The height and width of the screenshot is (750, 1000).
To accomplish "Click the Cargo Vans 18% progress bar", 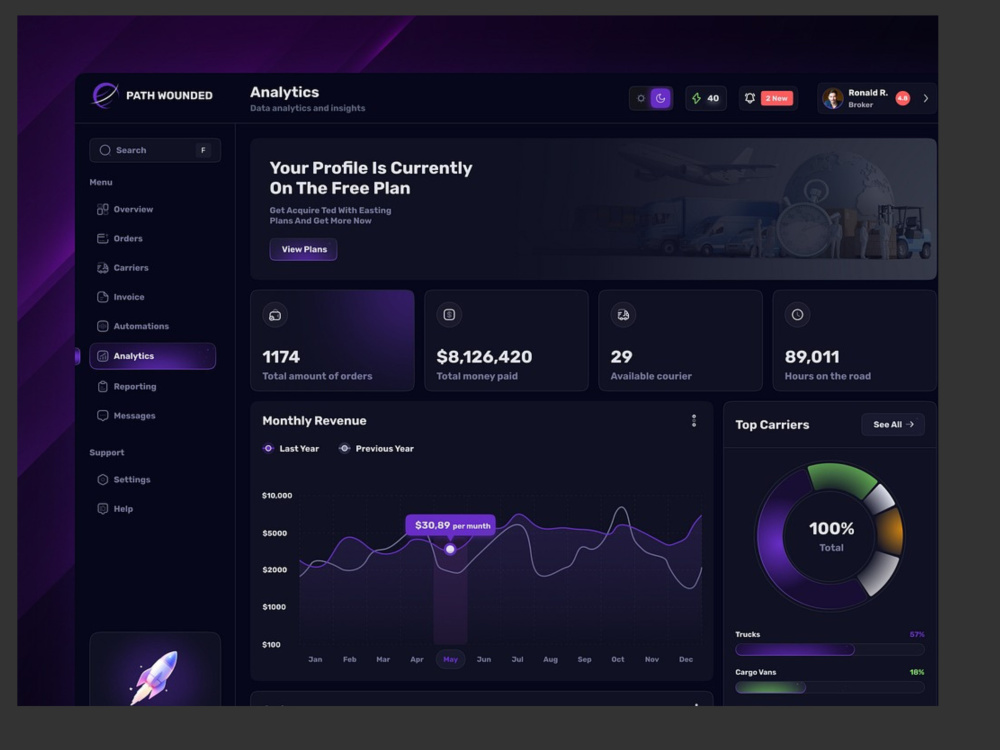I will [x=830, y=687].
